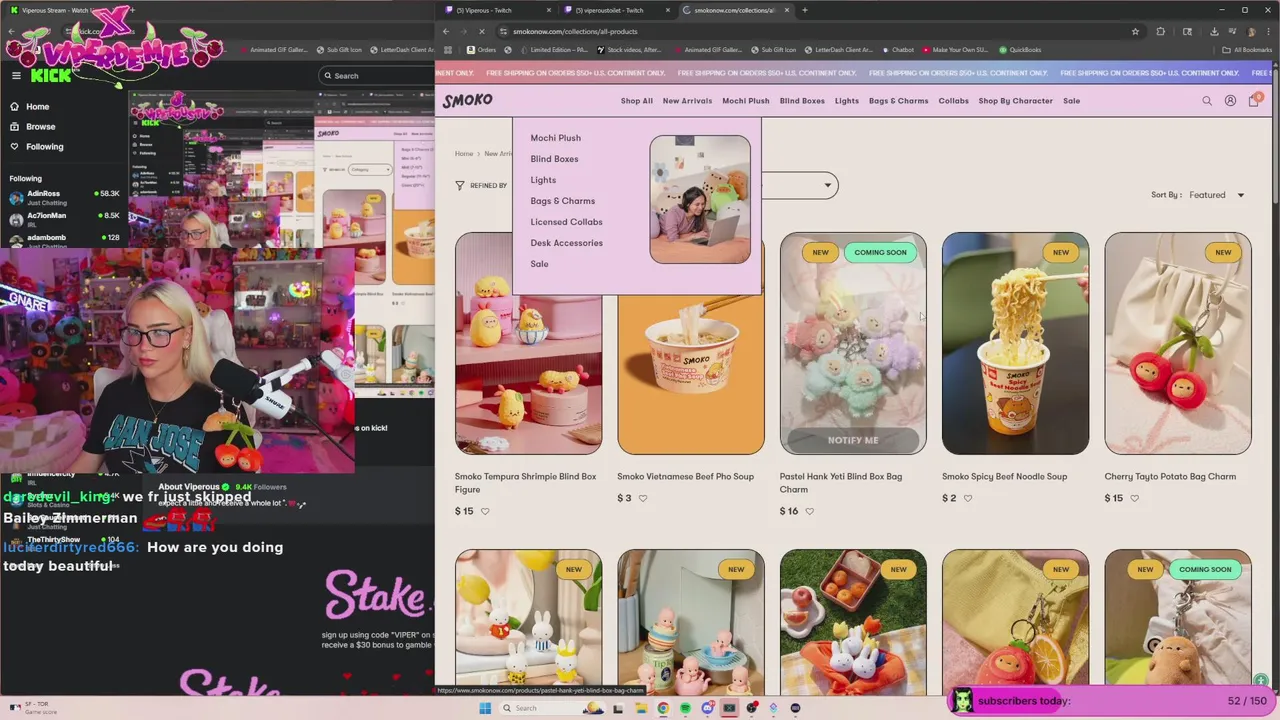1280x720 pixels.
Task: Open the Sale navigation item
Action: tap(1071, 101)
